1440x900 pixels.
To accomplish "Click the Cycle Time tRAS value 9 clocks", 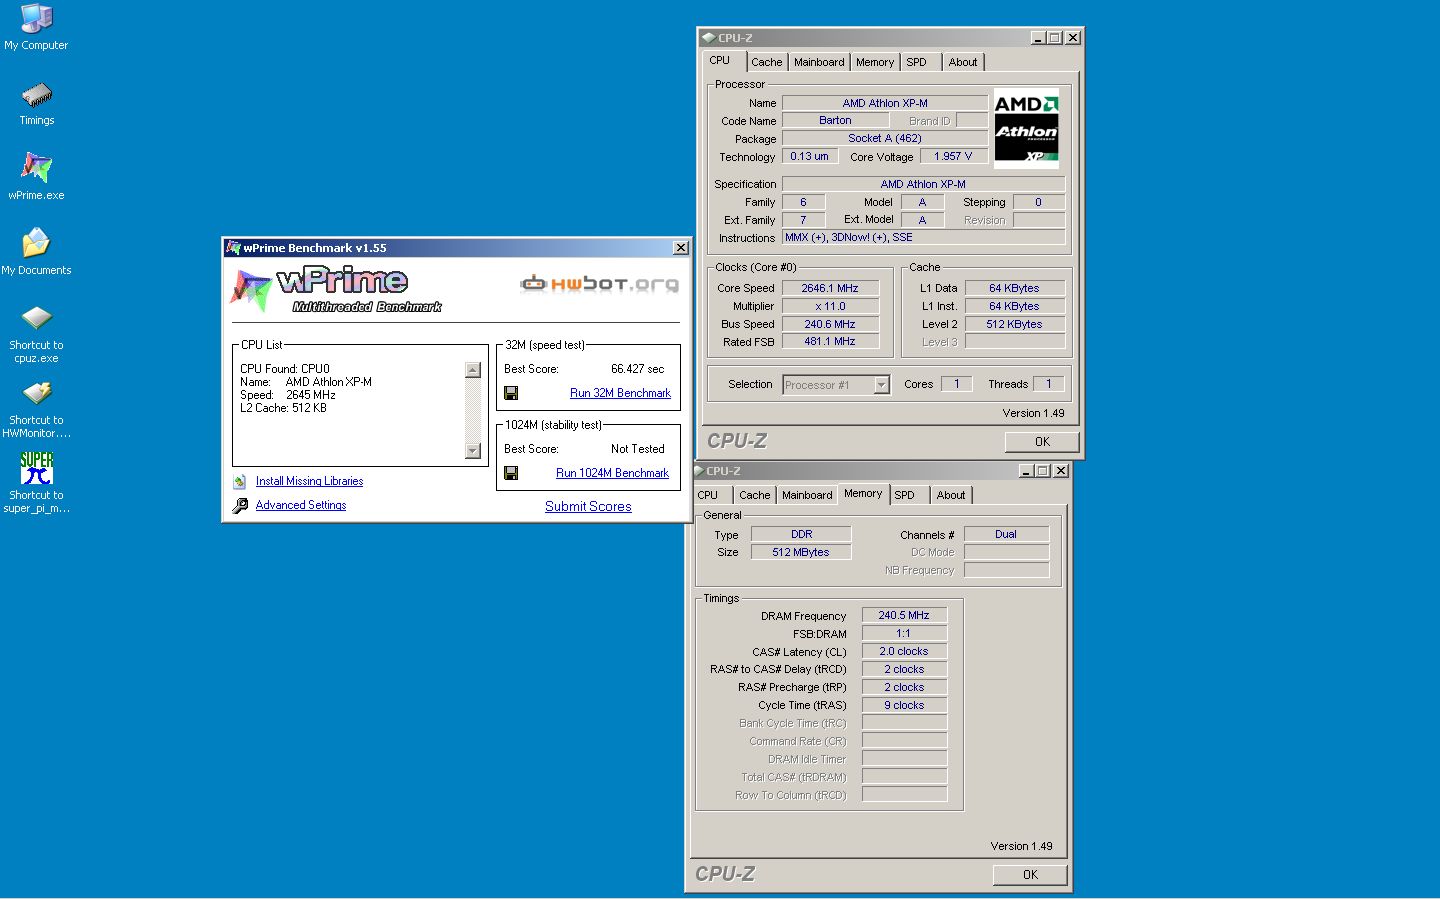I will tap(904, 705).
